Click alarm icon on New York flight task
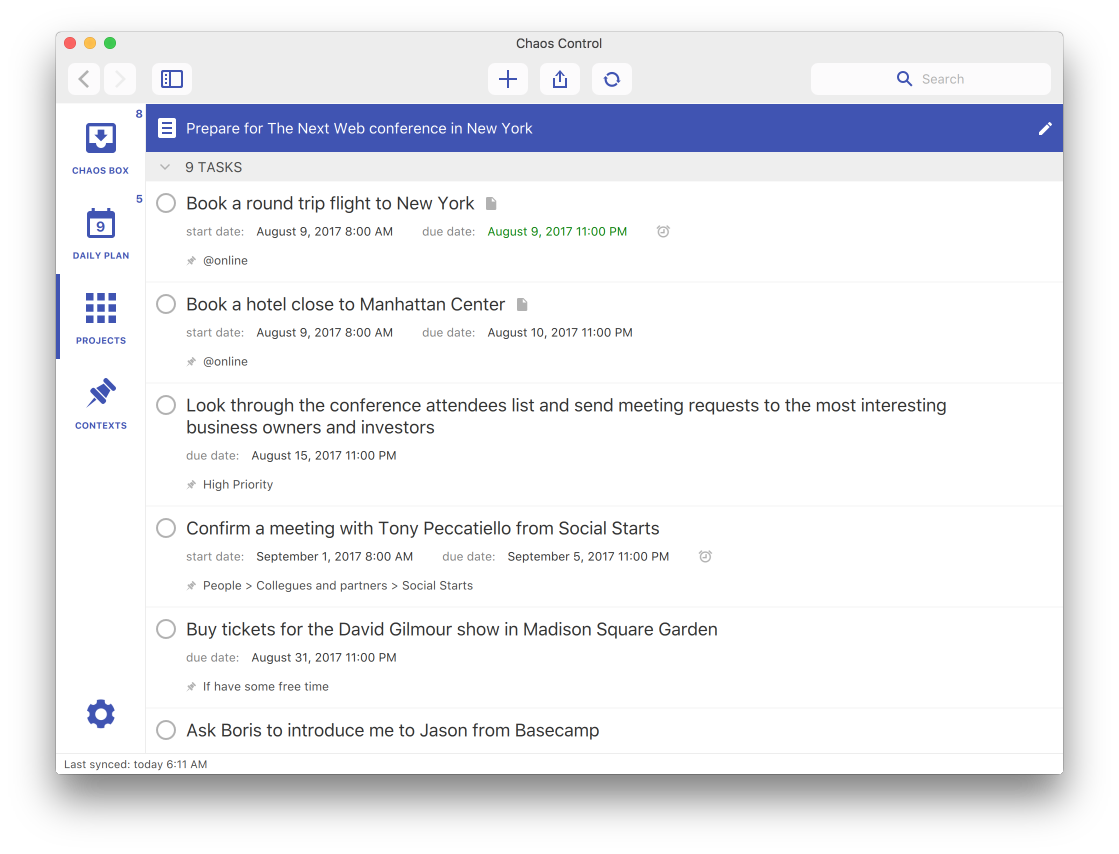 [x=663, y=231]
